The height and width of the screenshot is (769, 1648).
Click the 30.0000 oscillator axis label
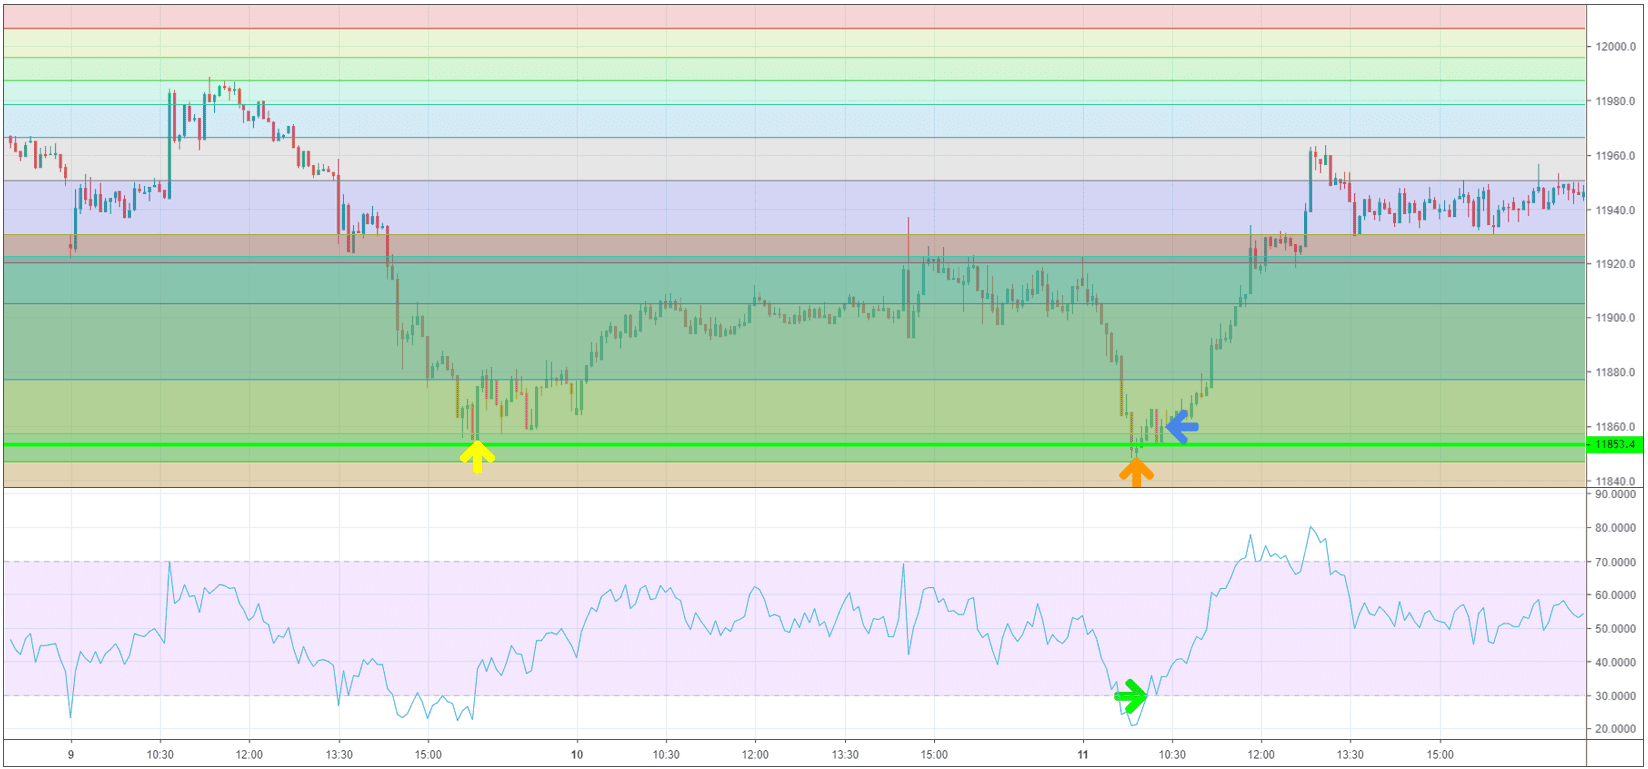(1615, 696)
